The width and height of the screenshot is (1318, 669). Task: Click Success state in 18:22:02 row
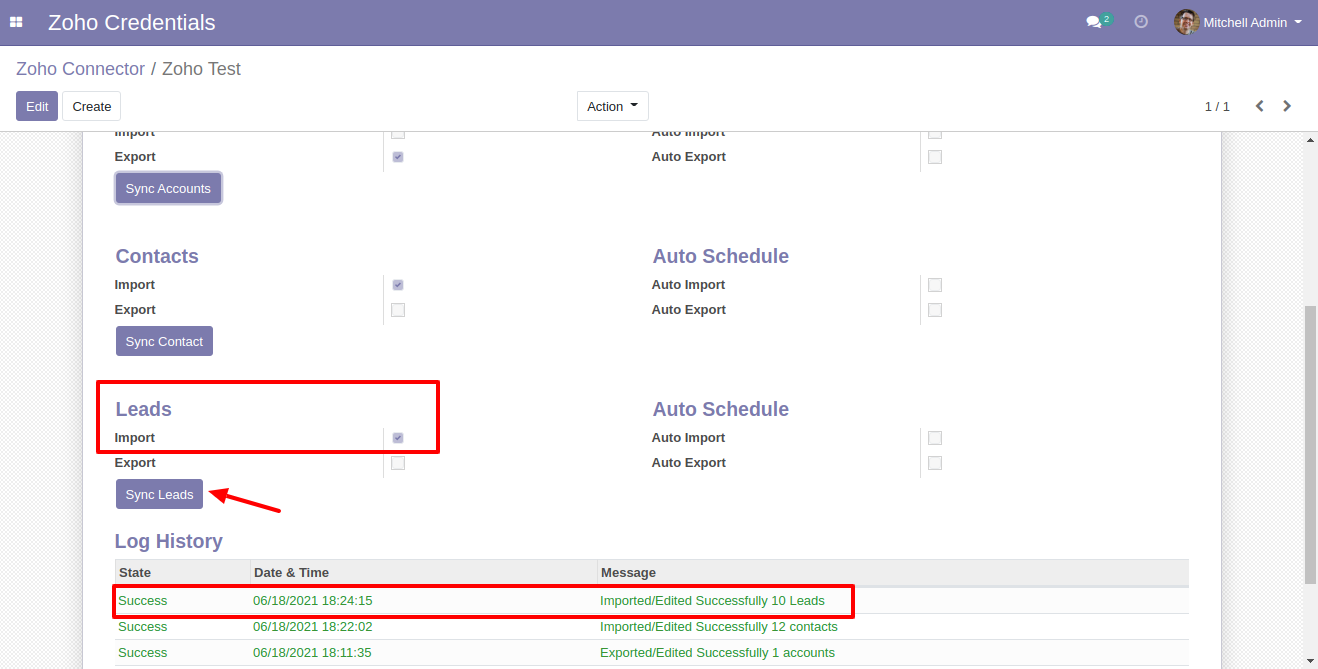click(143, 627)
